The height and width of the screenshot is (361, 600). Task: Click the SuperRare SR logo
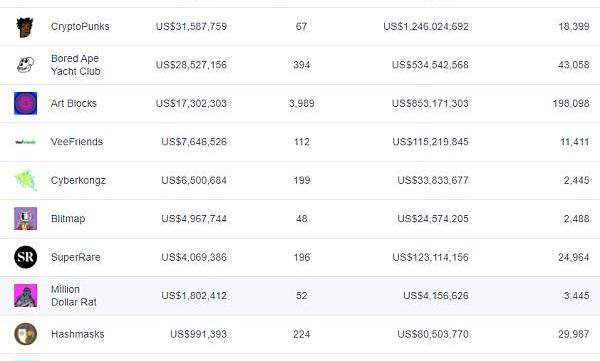[26, 257]
